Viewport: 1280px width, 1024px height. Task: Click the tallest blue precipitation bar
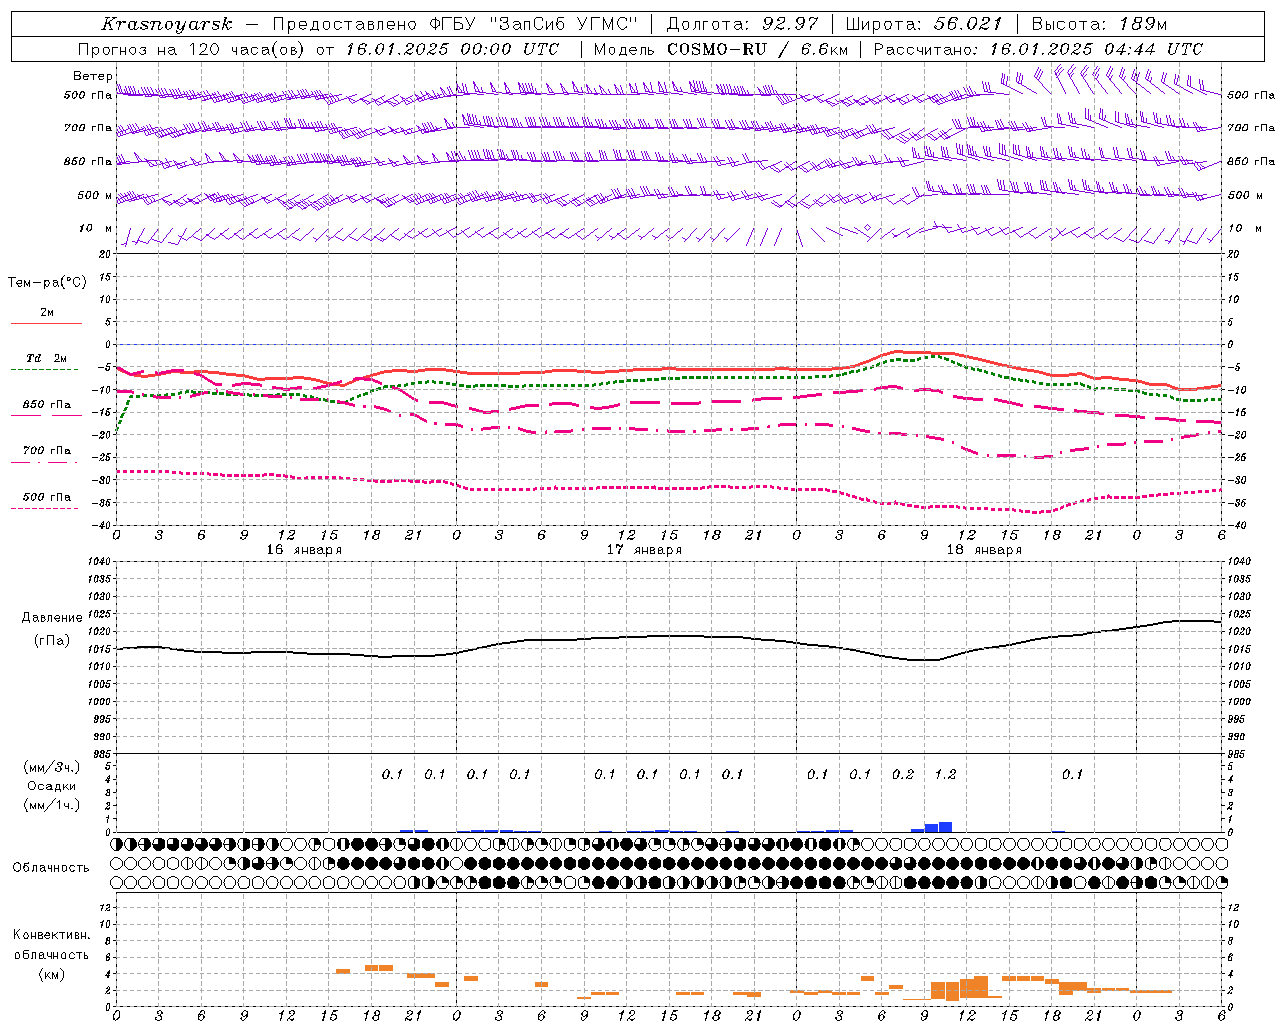(945, 827)
